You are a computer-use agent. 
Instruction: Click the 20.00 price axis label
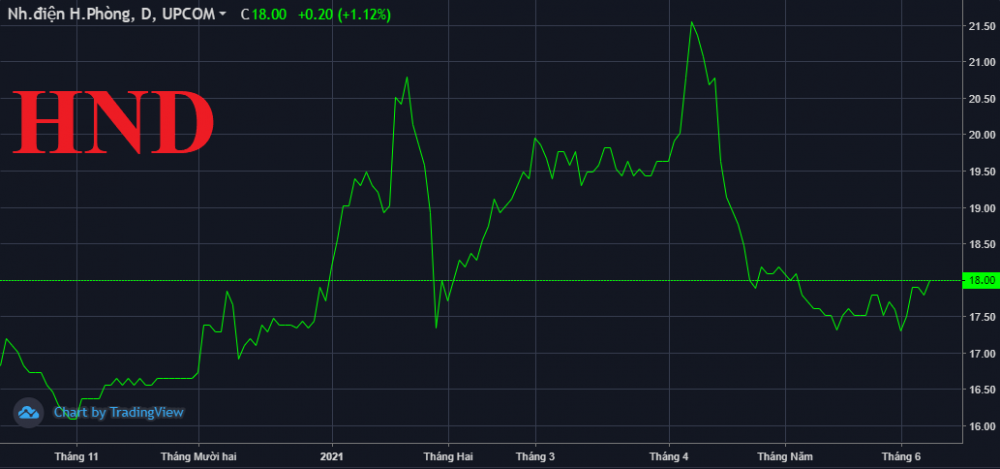click(982, 135)
